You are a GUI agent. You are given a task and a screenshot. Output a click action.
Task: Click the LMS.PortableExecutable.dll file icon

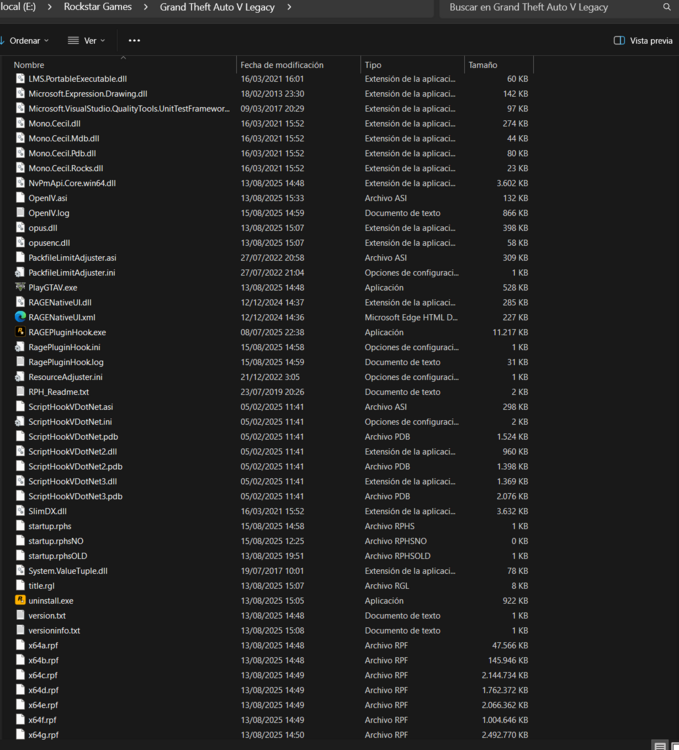click(x=20, y=78)
